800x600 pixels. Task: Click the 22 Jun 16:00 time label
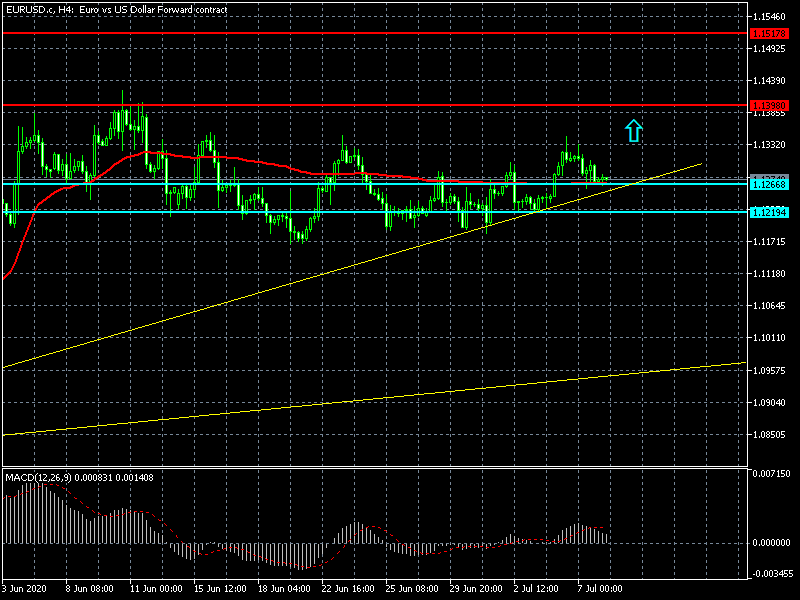tap(347, 590)
